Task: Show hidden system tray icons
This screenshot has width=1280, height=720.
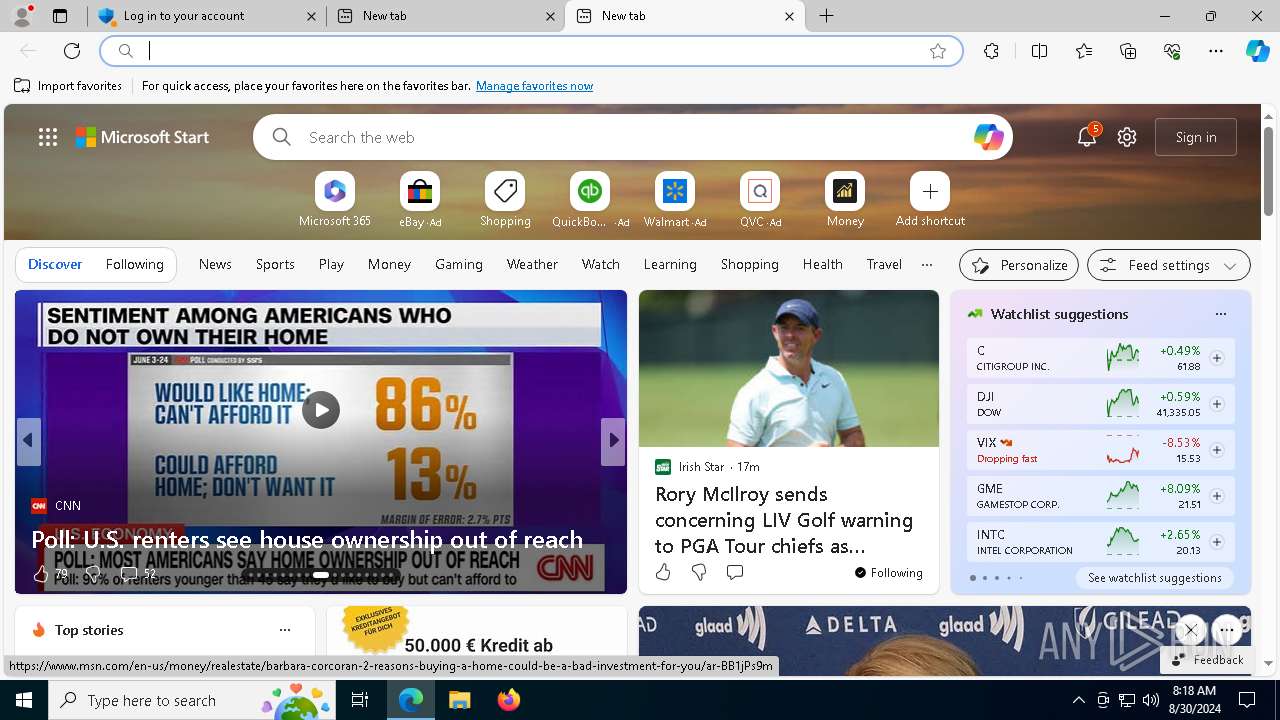Action: (x=1078, y=700)
